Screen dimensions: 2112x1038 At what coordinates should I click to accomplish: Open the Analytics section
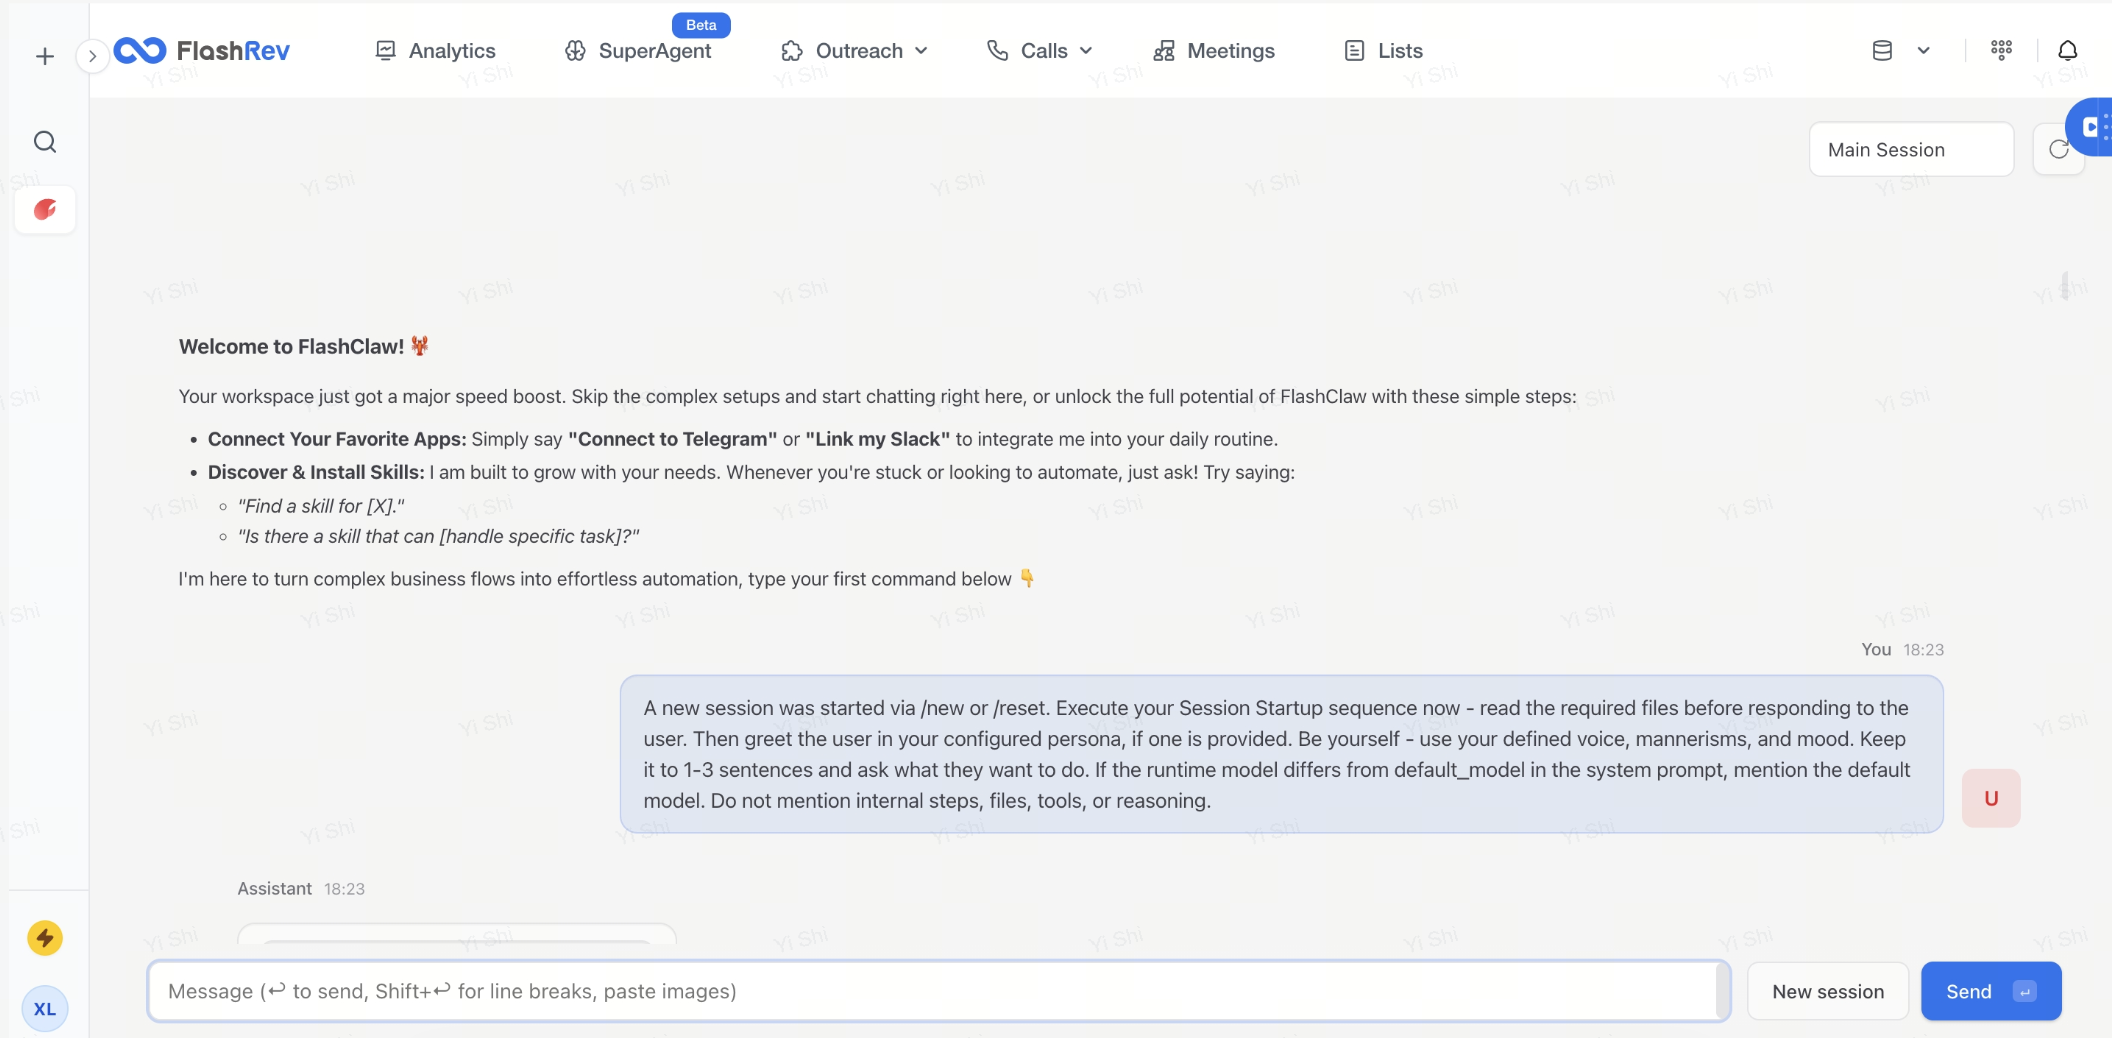coord(436,50)
